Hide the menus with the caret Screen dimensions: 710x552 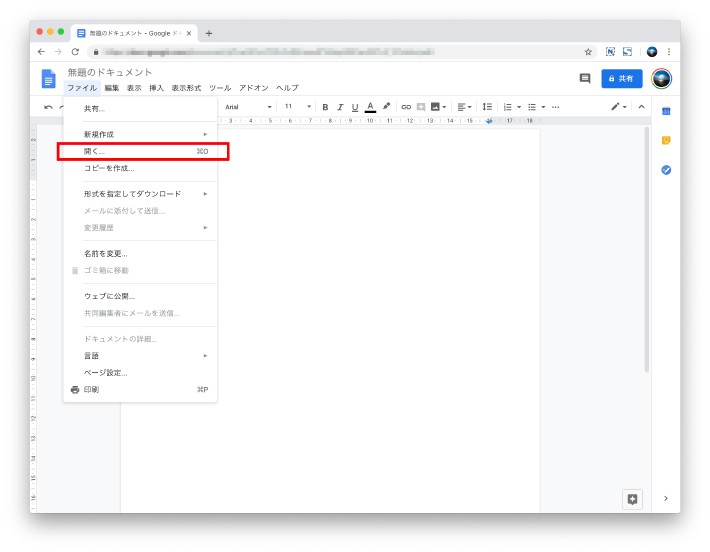tap(641, 107)
